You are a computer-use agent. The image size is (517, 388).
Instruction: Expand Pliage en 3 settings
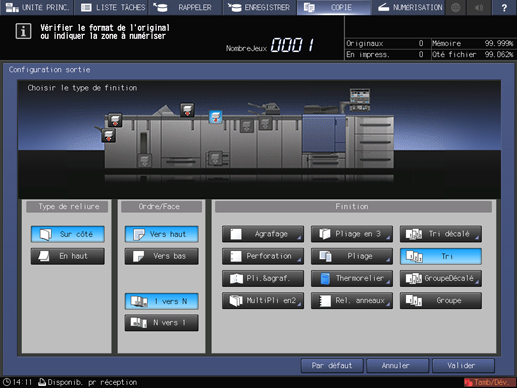tap(352, 234)
